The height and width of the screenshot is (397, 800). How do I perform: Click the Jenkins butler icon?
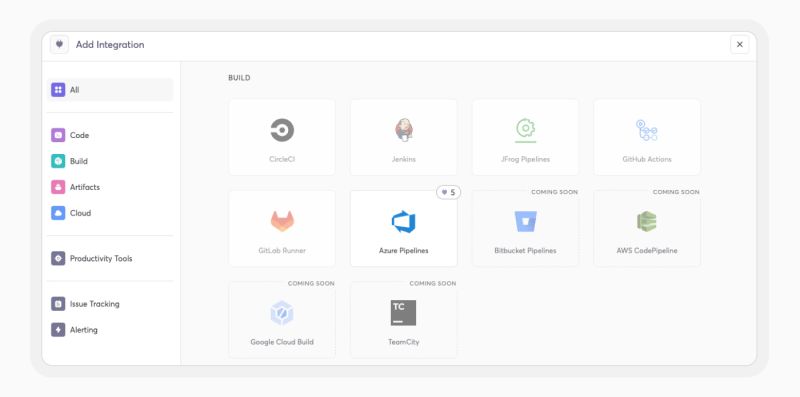coord(404,130)
